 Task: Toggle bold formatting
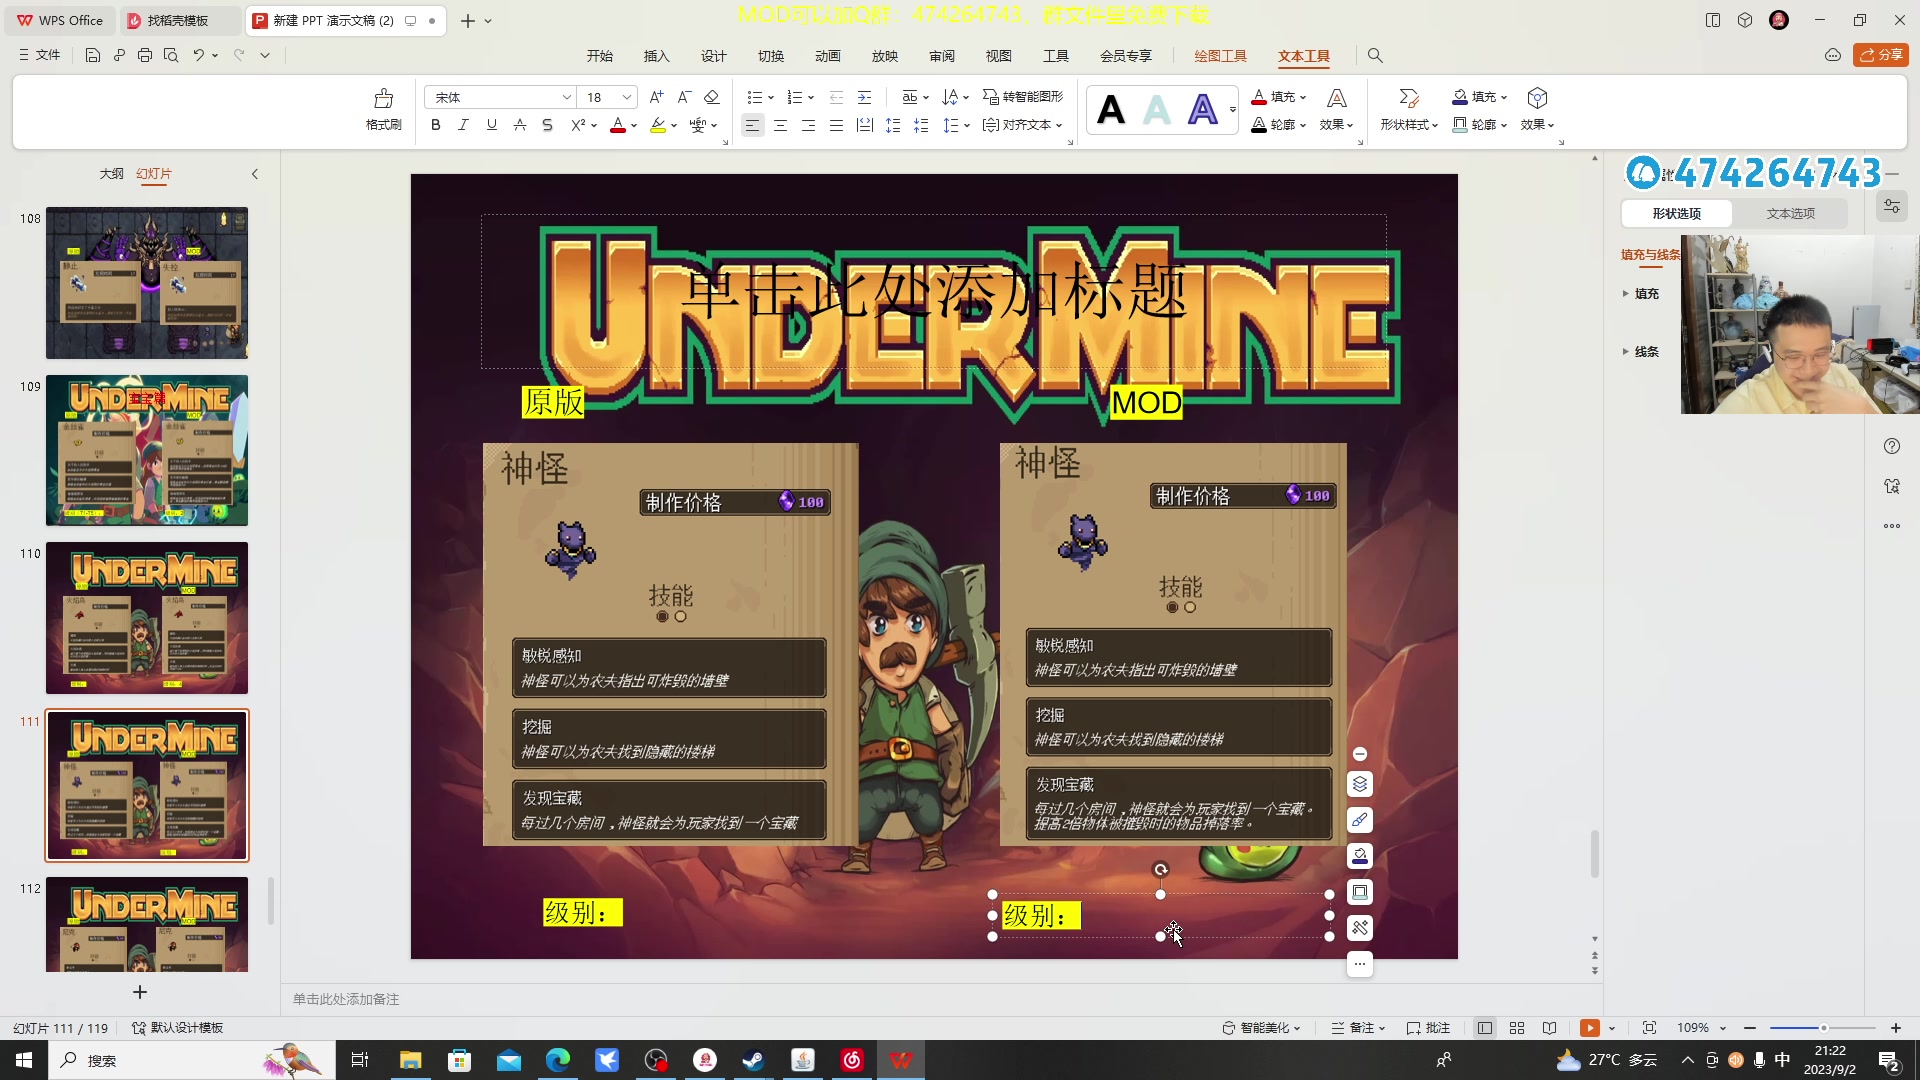[435, 125]
